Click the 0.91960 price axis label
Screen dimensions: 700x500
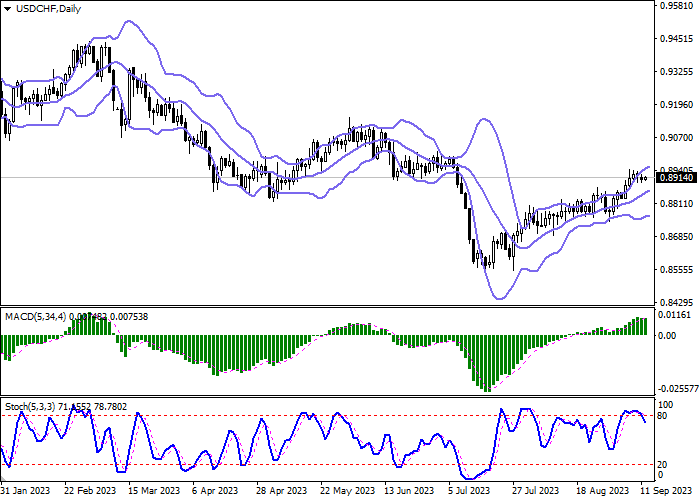click(677, 104)
